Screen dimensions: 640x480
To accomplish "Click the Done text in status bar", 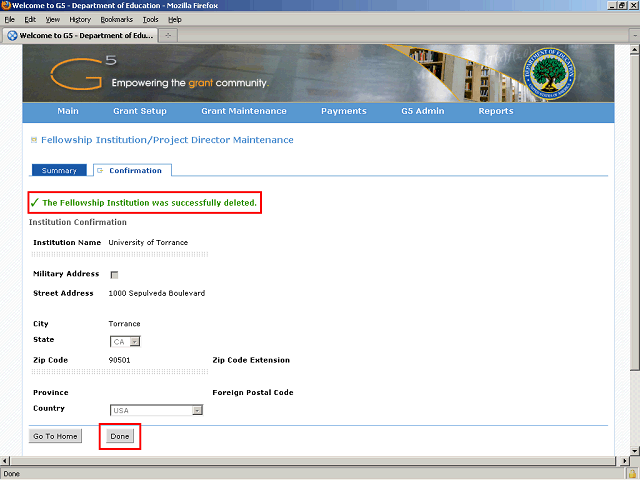I will click(x=11, y=474).
